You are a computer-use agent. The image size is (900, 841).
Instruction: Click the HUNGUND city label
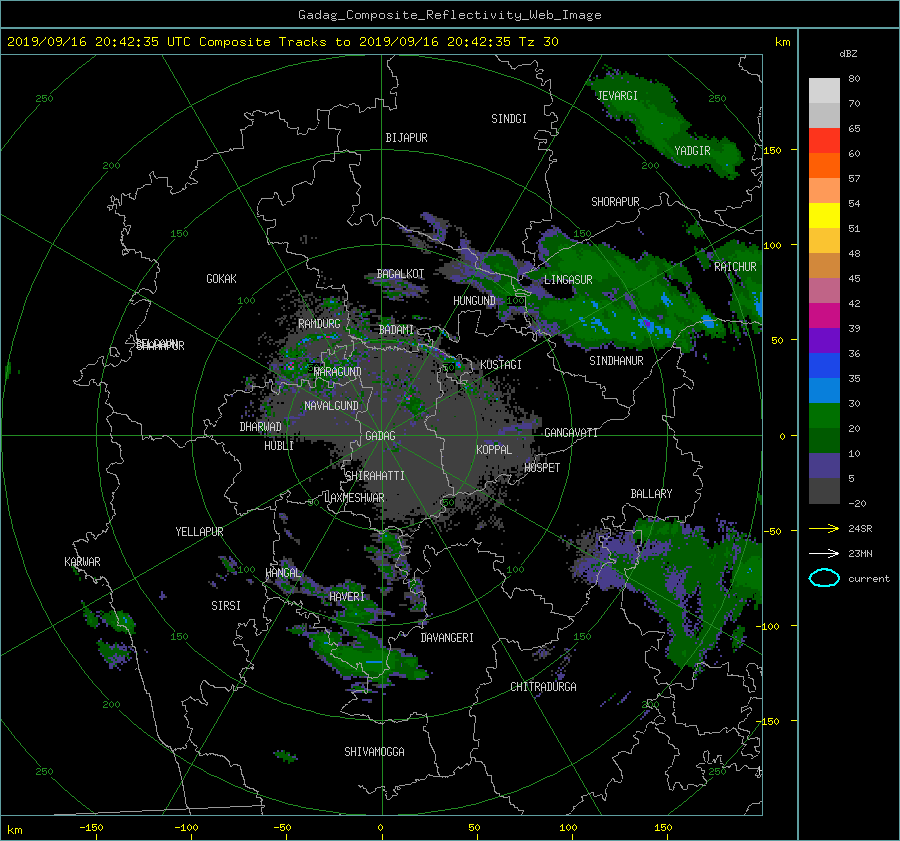[474, 301]
